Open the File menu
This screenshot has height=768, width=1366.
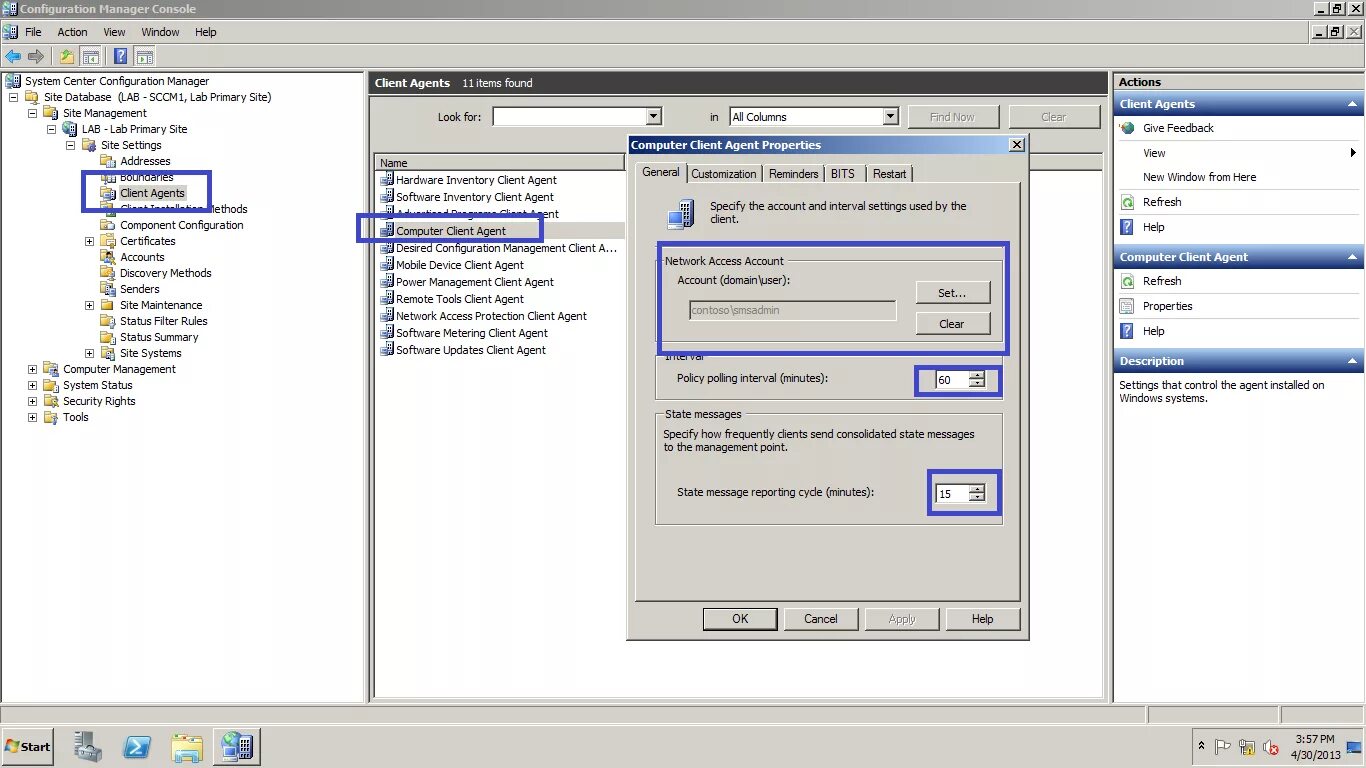point(33,32)
